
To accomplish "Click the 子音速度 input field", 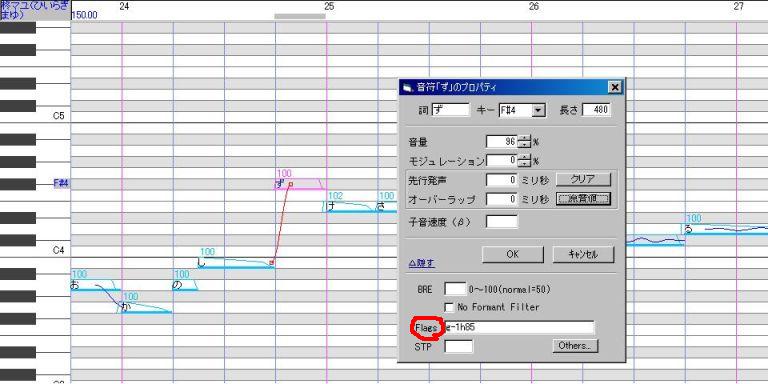I will [502, 222].
